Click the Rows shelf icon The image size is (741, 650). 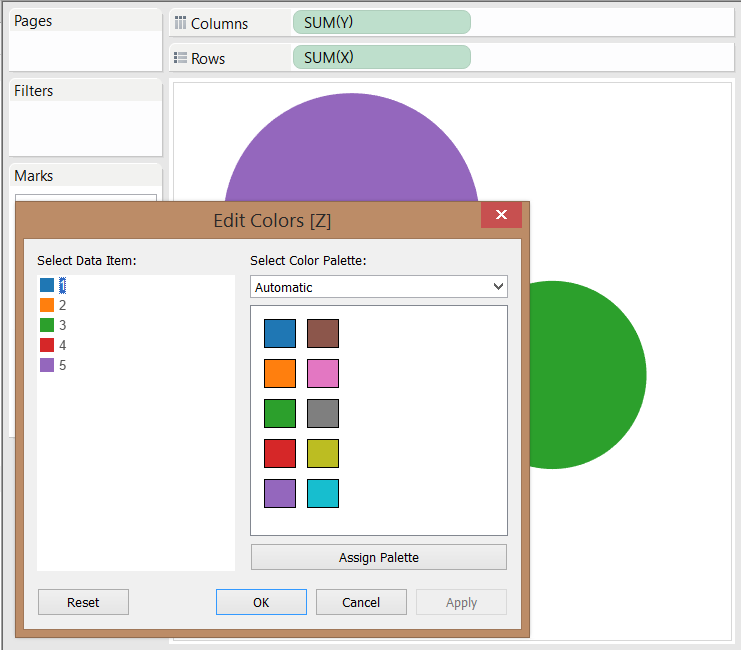pos(180,58)
